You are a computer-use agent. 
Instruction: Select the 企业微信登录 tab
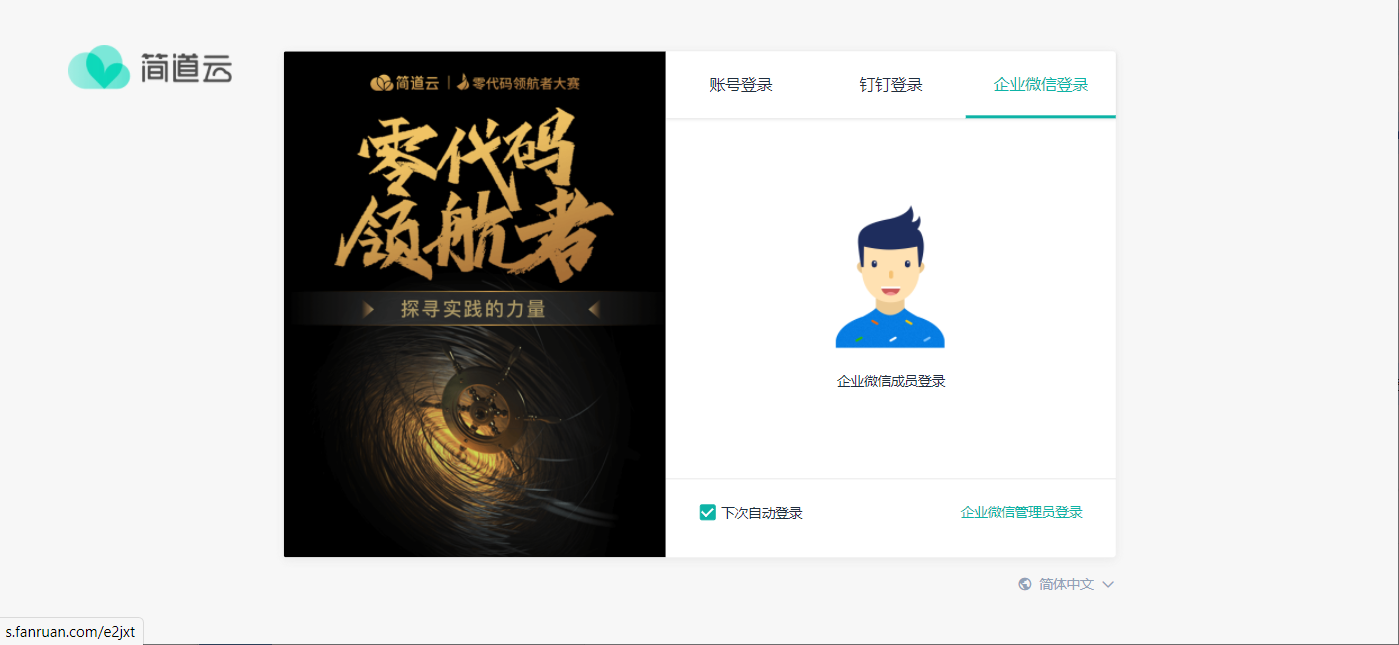(x=1041, y=85)
